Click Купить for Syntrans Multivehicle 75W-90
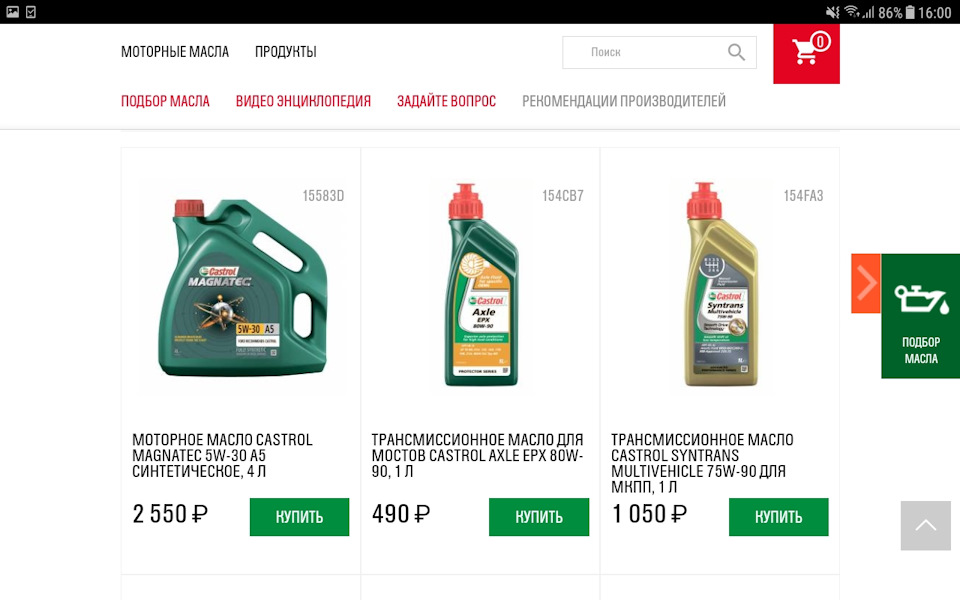This screenshot has width=960, height=600. pyautogui.click(x=779, y=517)
